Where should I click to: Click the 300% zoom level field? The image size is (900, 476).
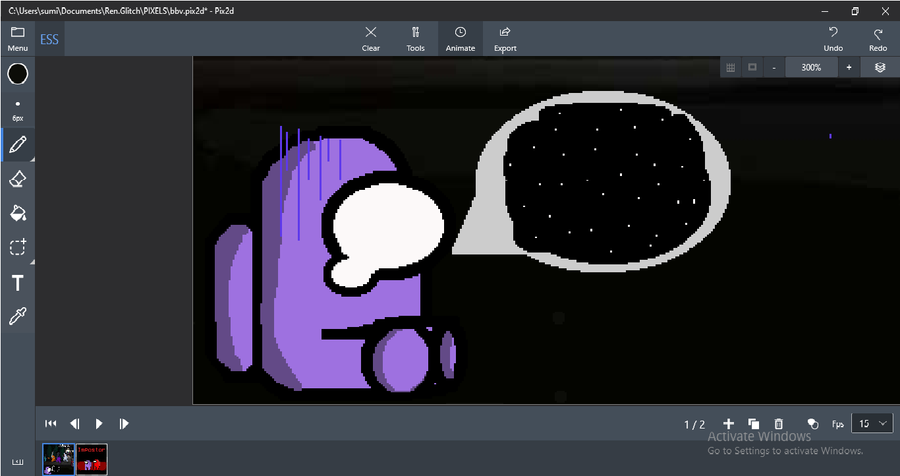click(x=811, y=68)
